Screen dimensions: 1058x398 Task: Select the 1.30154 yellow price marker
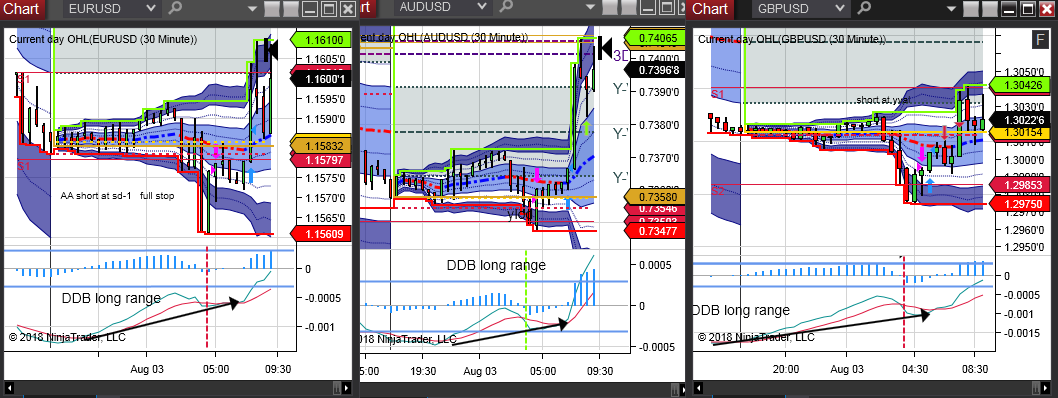pyautogui.click(x=1020, y=134)
